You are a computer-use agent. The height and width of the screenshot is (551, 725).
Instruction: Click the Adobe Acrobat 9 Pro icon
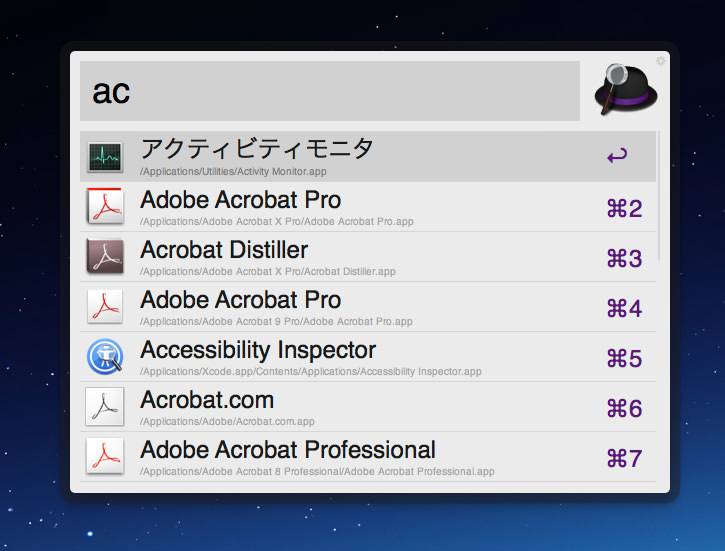click(x=105, y=306)
